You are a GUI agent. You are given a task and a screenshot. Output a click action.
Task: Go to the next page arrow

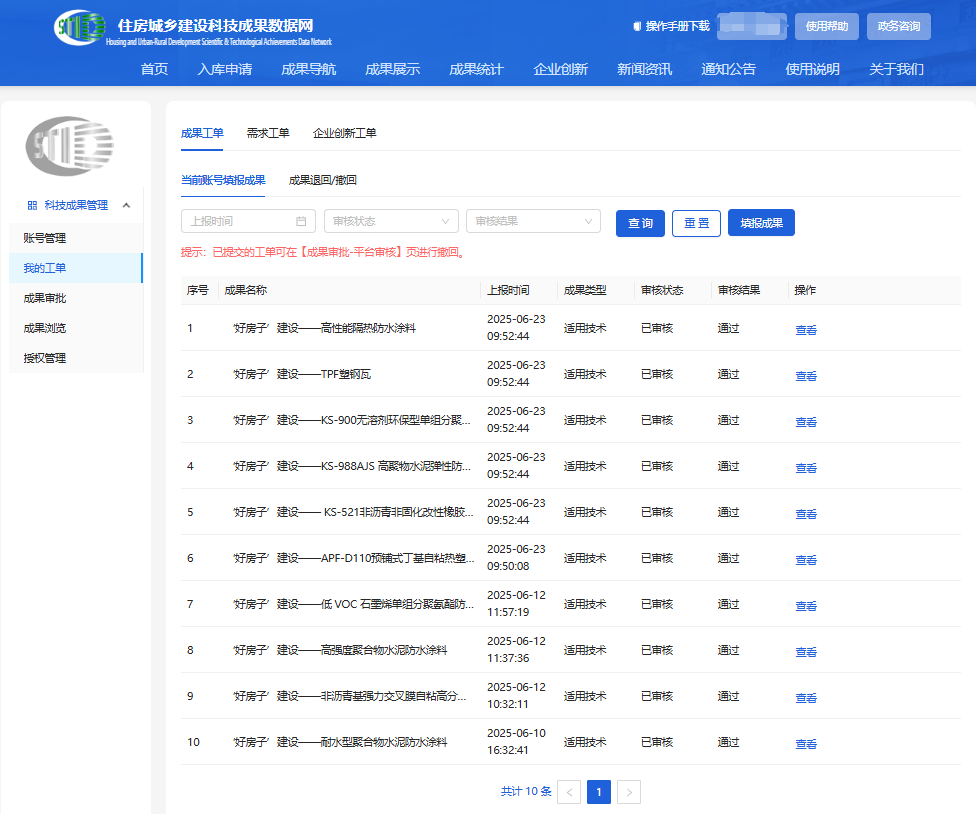coord(629,792)
